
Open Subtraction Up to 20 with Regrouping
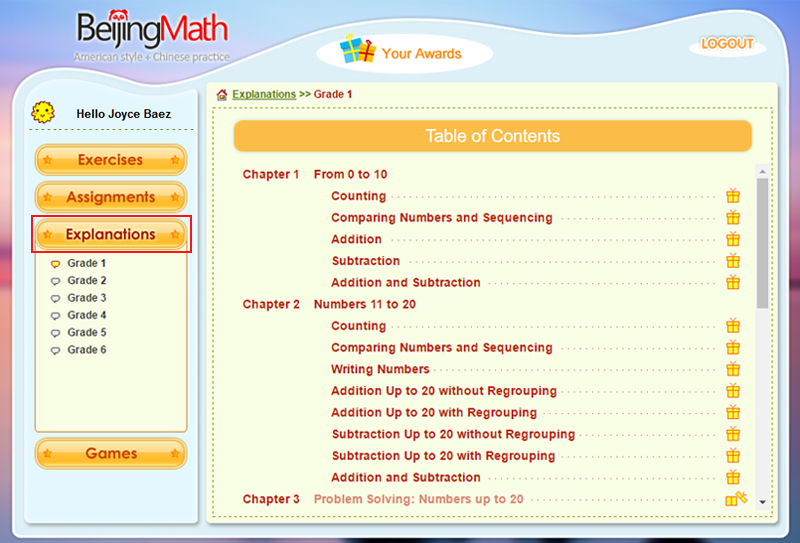443,456
